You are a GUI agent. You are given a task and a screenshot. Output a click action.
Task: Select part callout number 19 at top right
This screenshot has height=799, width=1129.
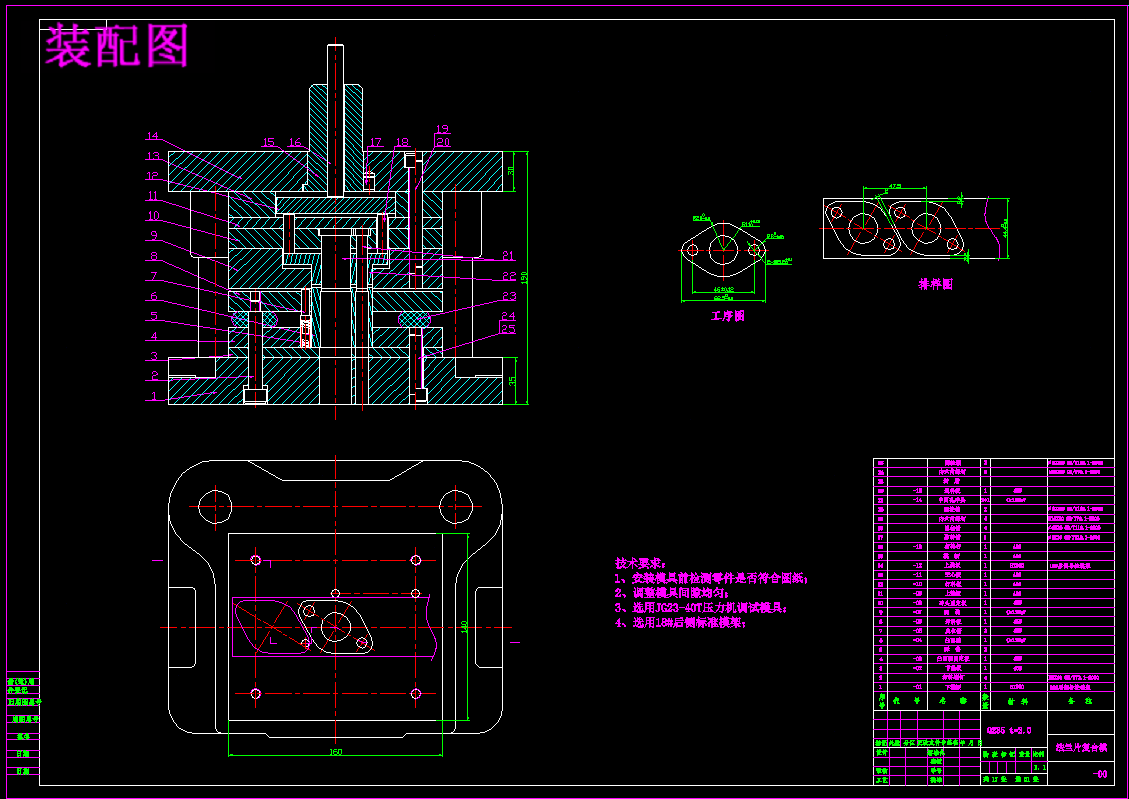[x=442, y=130]
